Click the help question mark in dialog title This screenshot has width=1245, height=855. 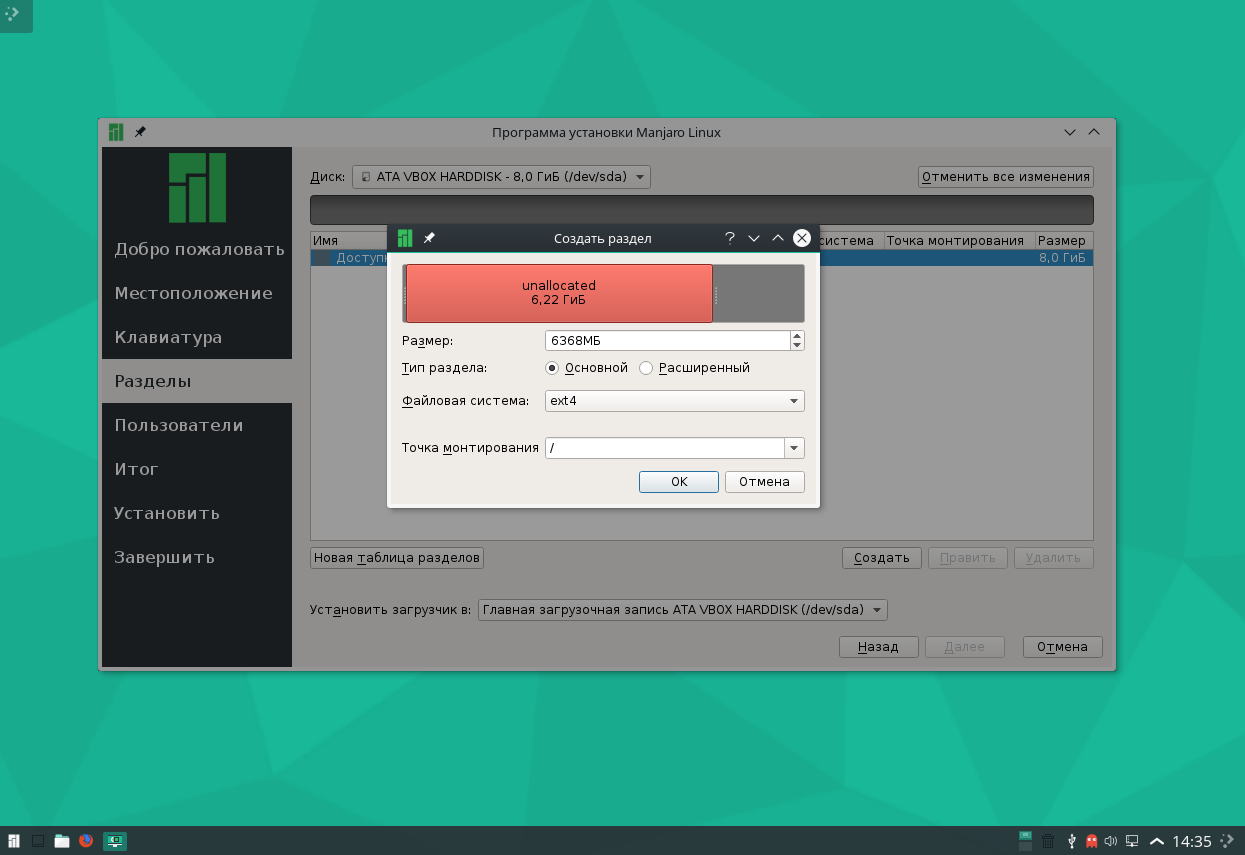pyautogui.click(x=730, y=238)
